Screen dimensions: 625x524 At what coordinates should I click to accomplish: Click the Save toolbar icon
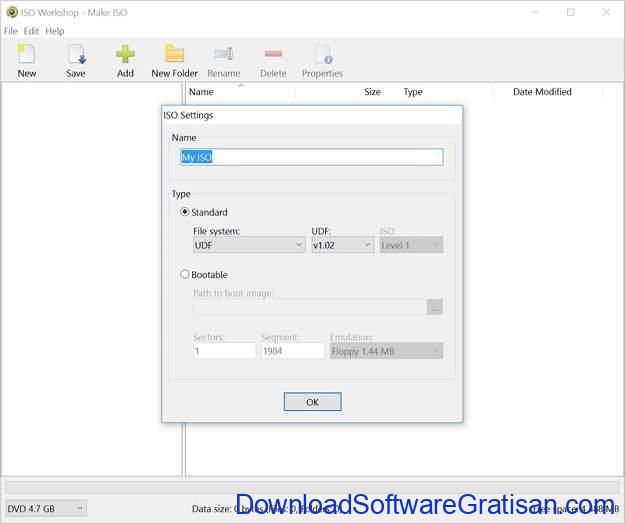coord(76,54)
